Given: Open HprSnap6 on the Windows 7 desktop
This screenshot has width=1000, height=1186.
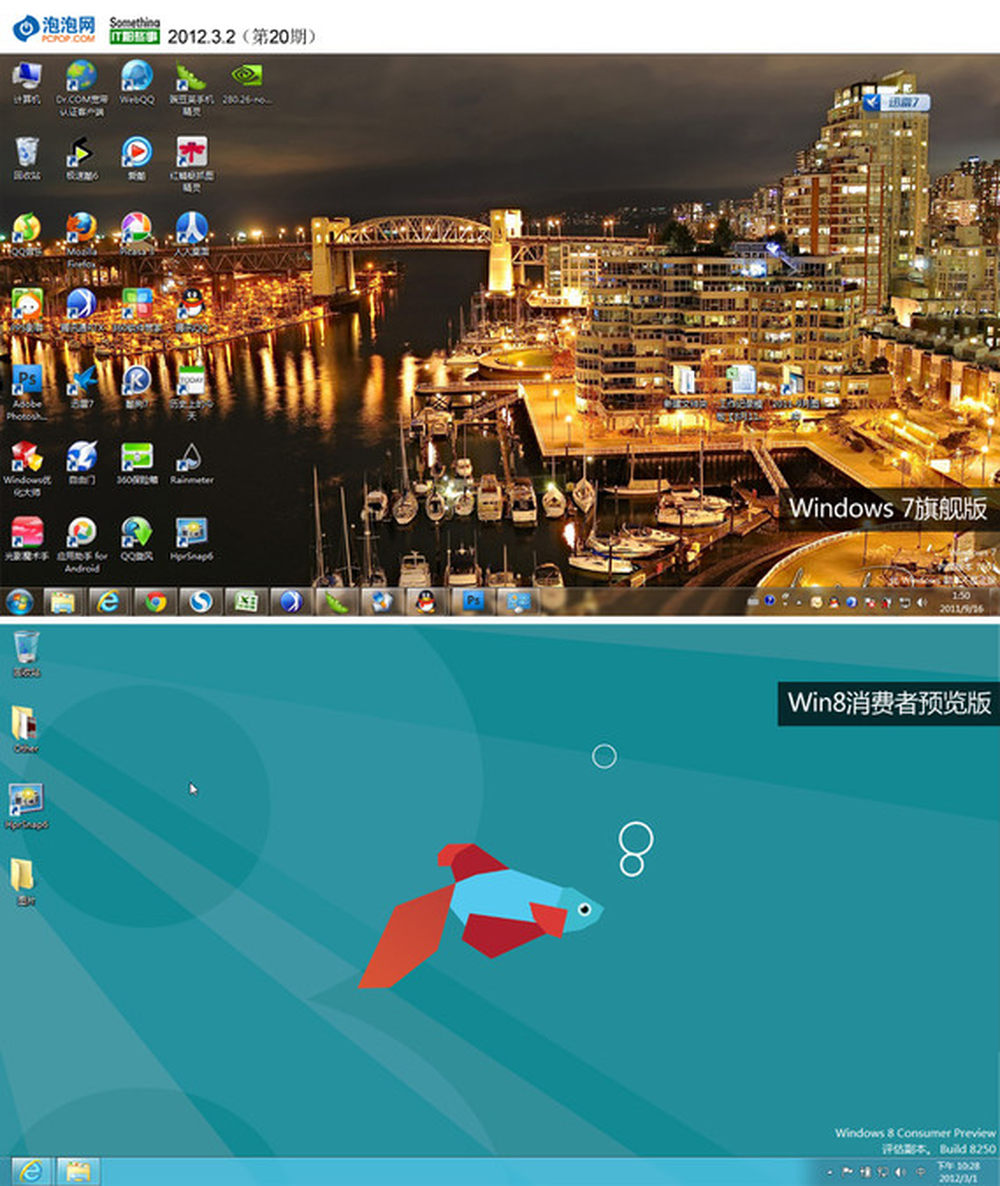Looking at the screenshot, I should (191, 539).
